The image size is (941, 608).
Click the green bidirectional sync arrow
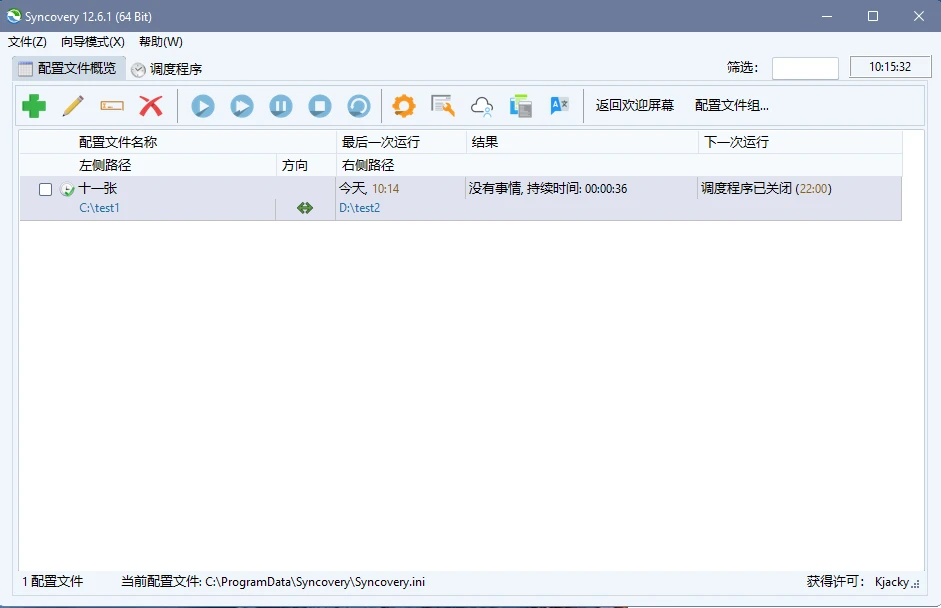pos(305,208)
